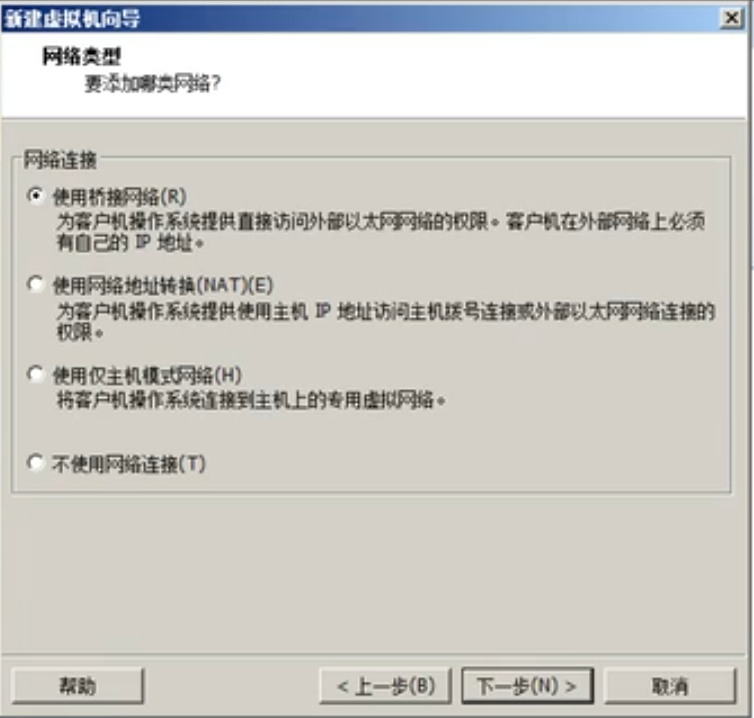Click the 网络连接 group box label
This screenshot has width=754, height=718.
tap(60, 160)
